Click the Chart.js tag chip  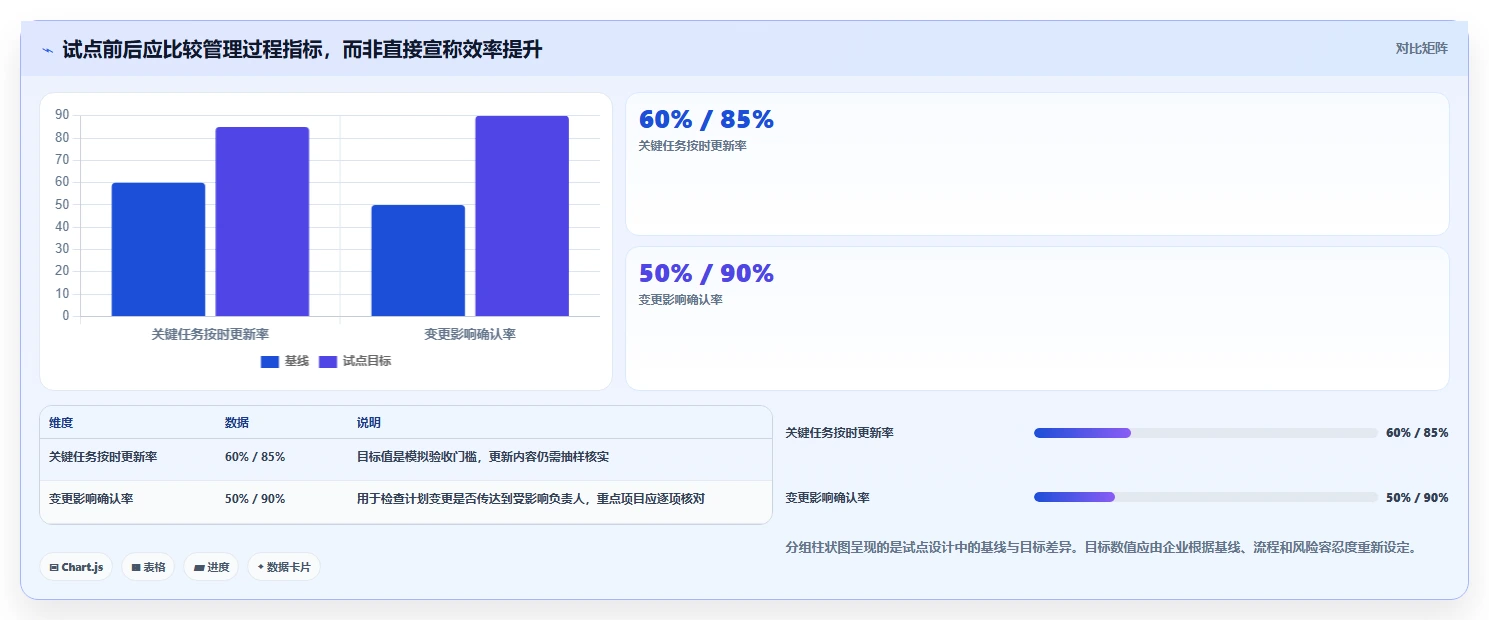point(76,567)
